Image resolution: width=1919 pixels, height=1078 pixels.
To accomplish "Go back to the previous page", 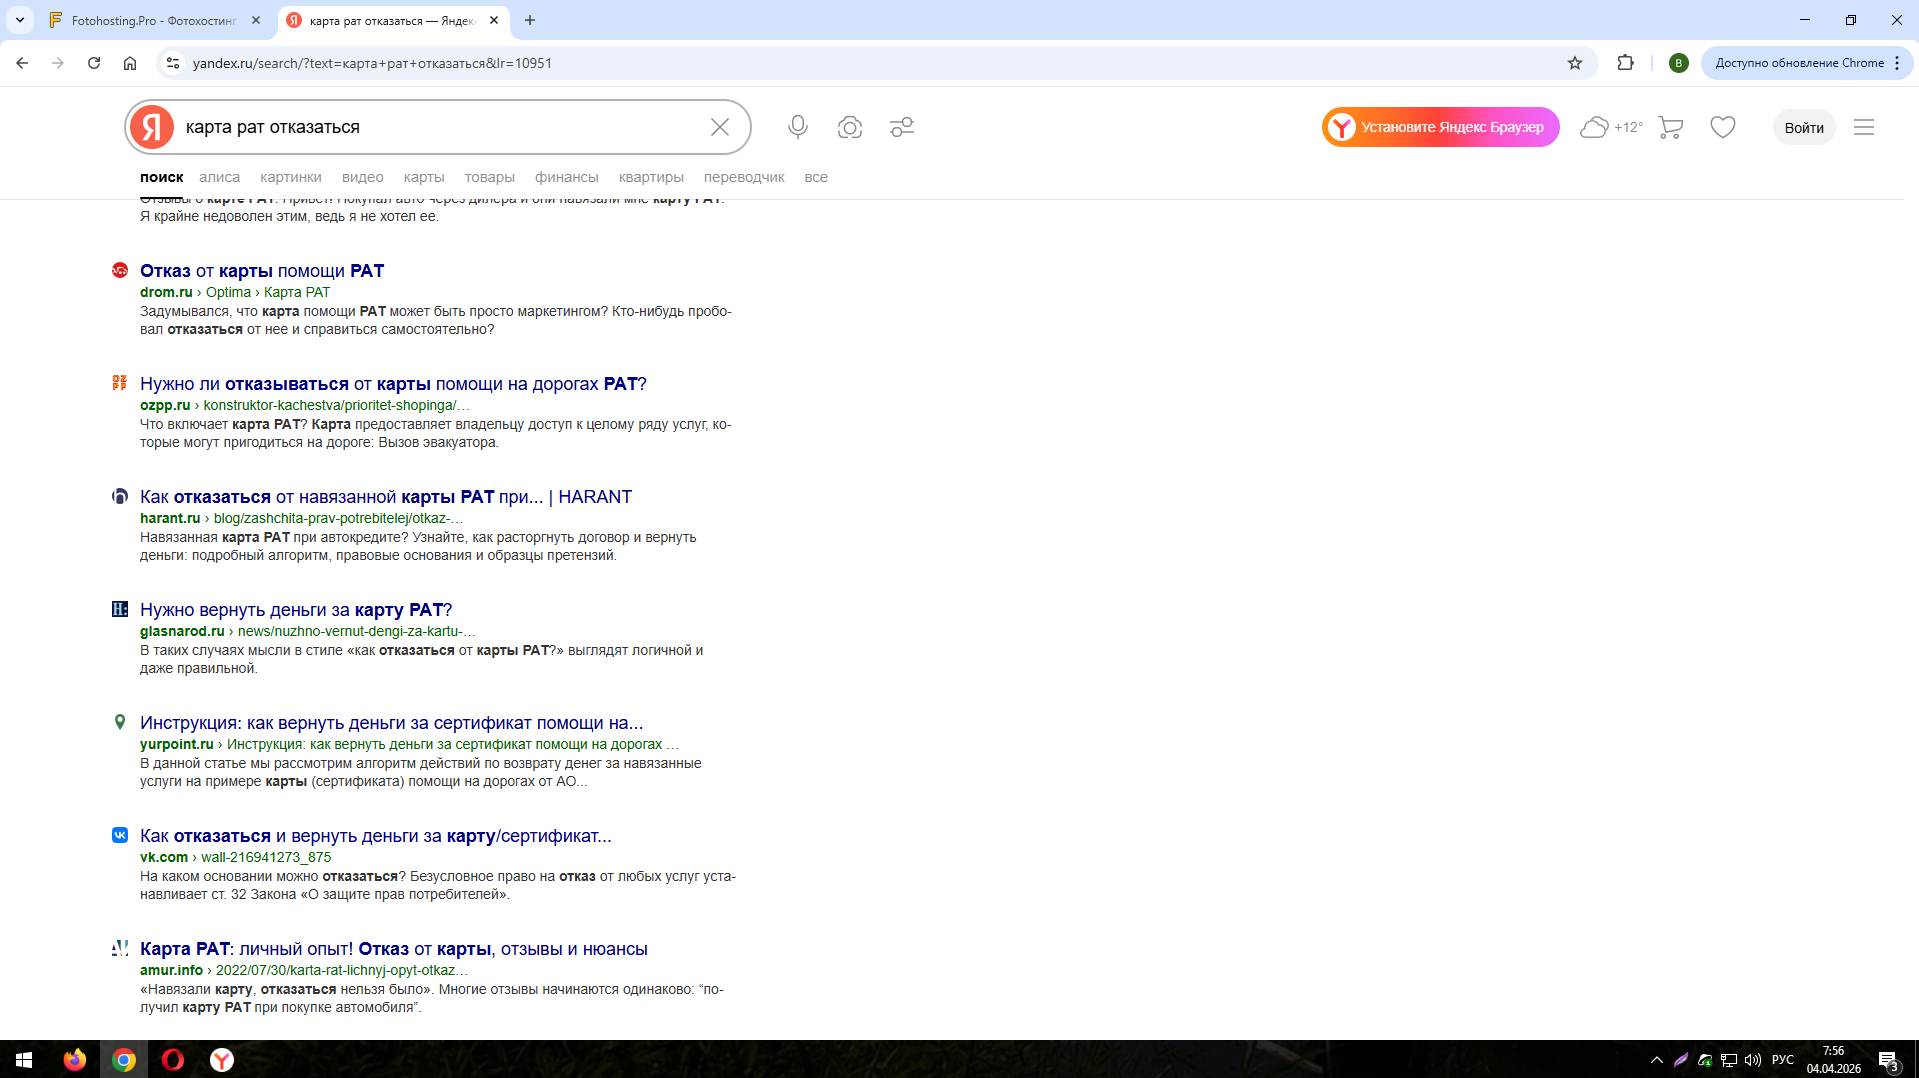I will tap(22, 63).
